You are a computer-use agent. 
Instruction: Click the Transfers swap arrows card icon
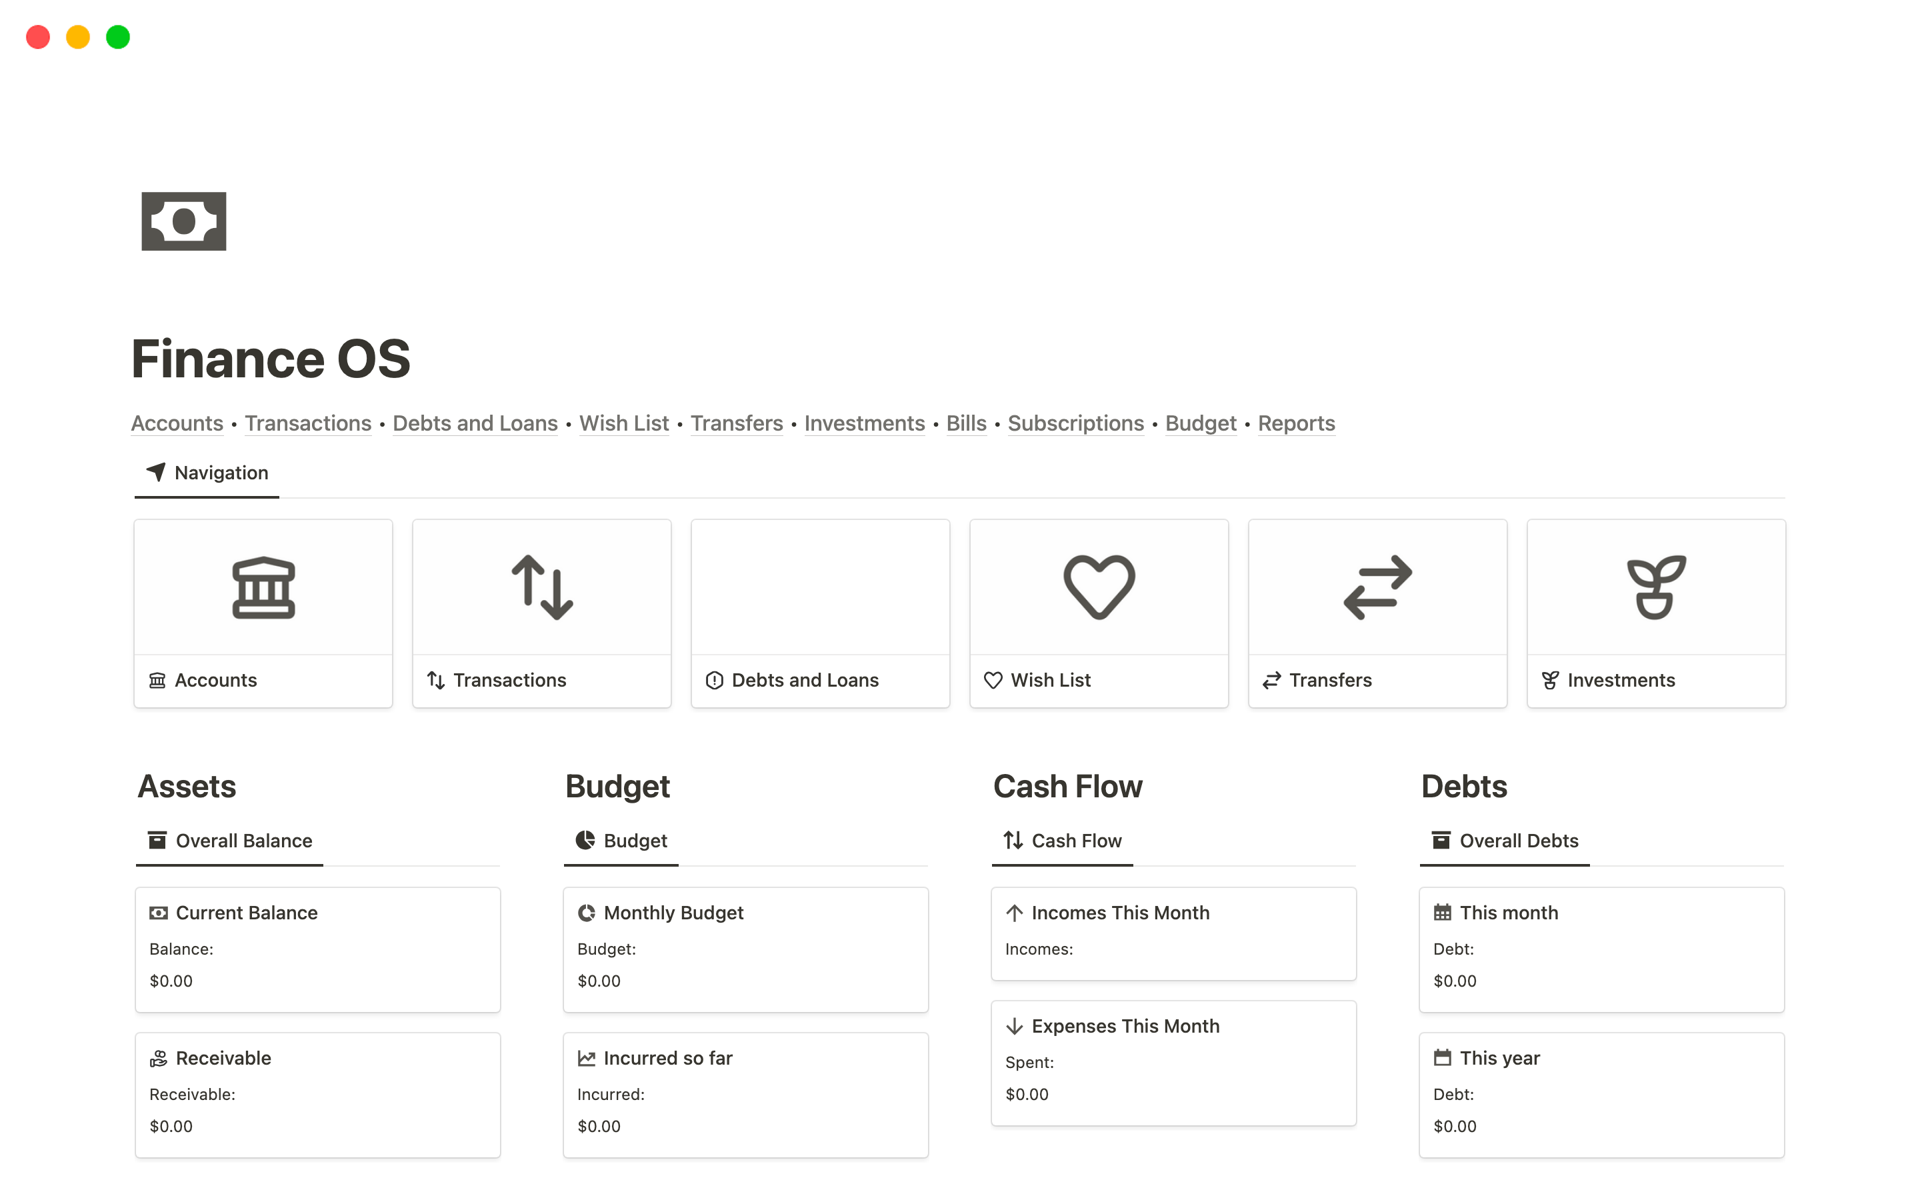point(1377,587)
